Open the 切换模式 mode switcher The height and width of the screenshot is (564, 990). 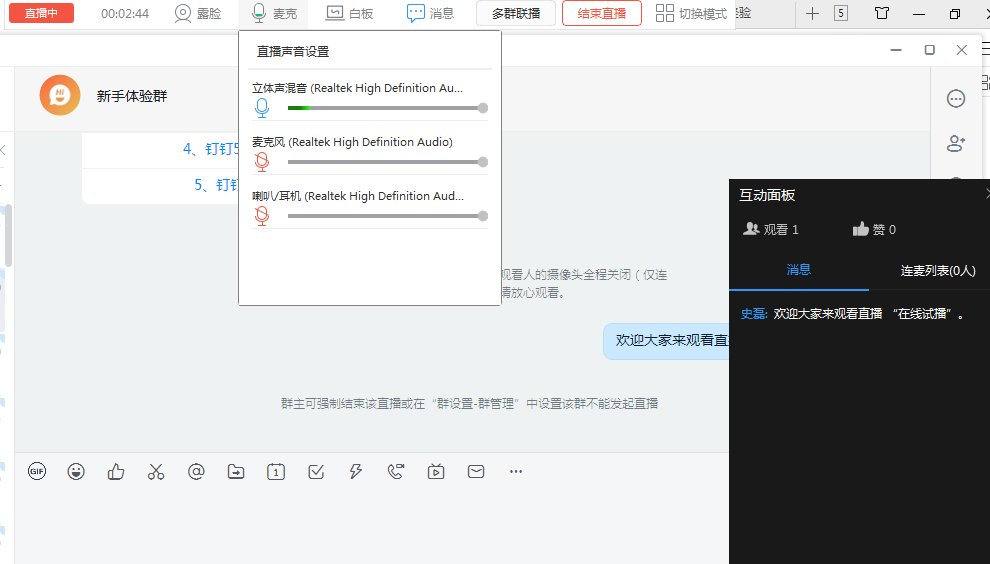click(692, 14)
